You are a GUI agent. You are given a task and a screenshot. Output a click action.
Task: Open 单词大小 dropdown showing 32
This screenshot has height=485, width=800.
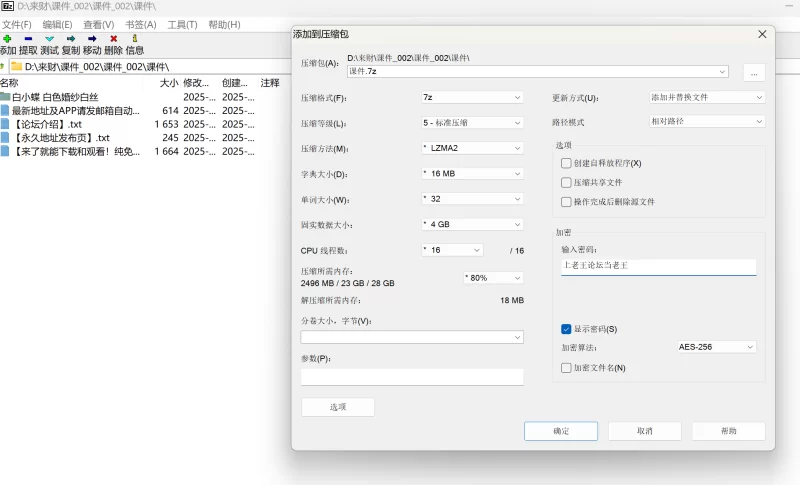472,199
